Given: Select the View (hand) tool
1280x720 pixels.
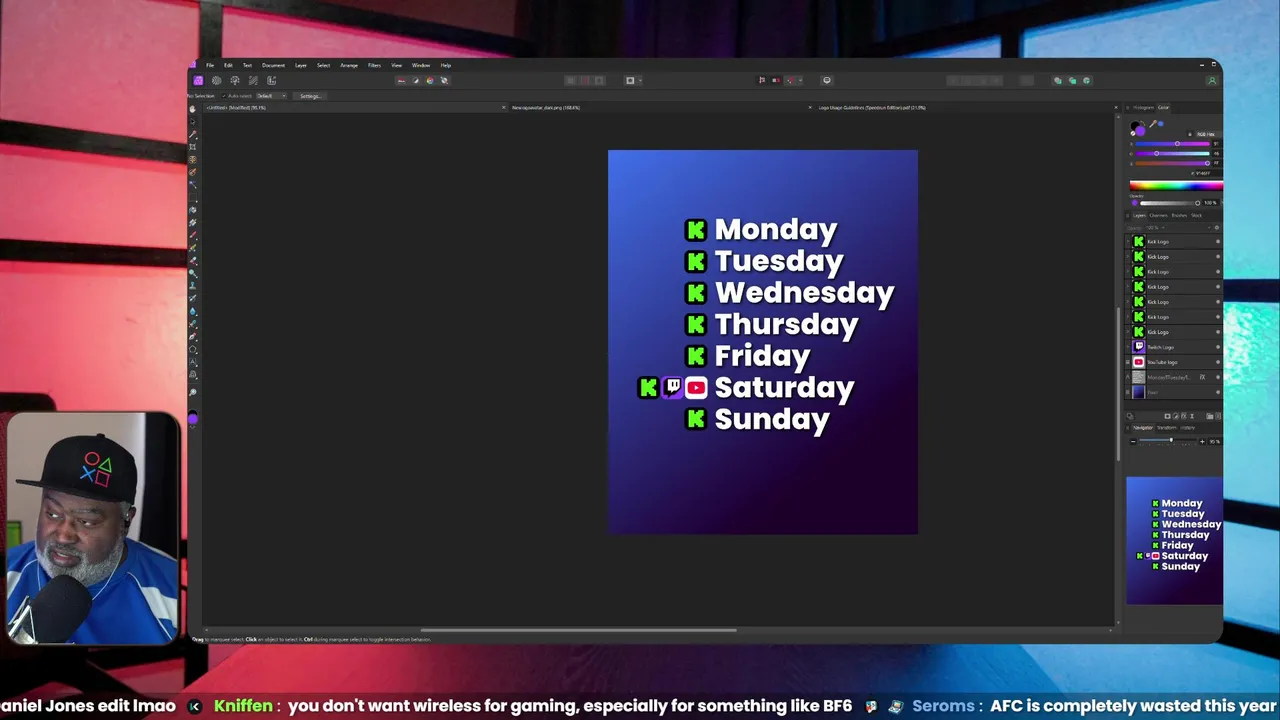Looking at the screenshot, I should (192, 109).
